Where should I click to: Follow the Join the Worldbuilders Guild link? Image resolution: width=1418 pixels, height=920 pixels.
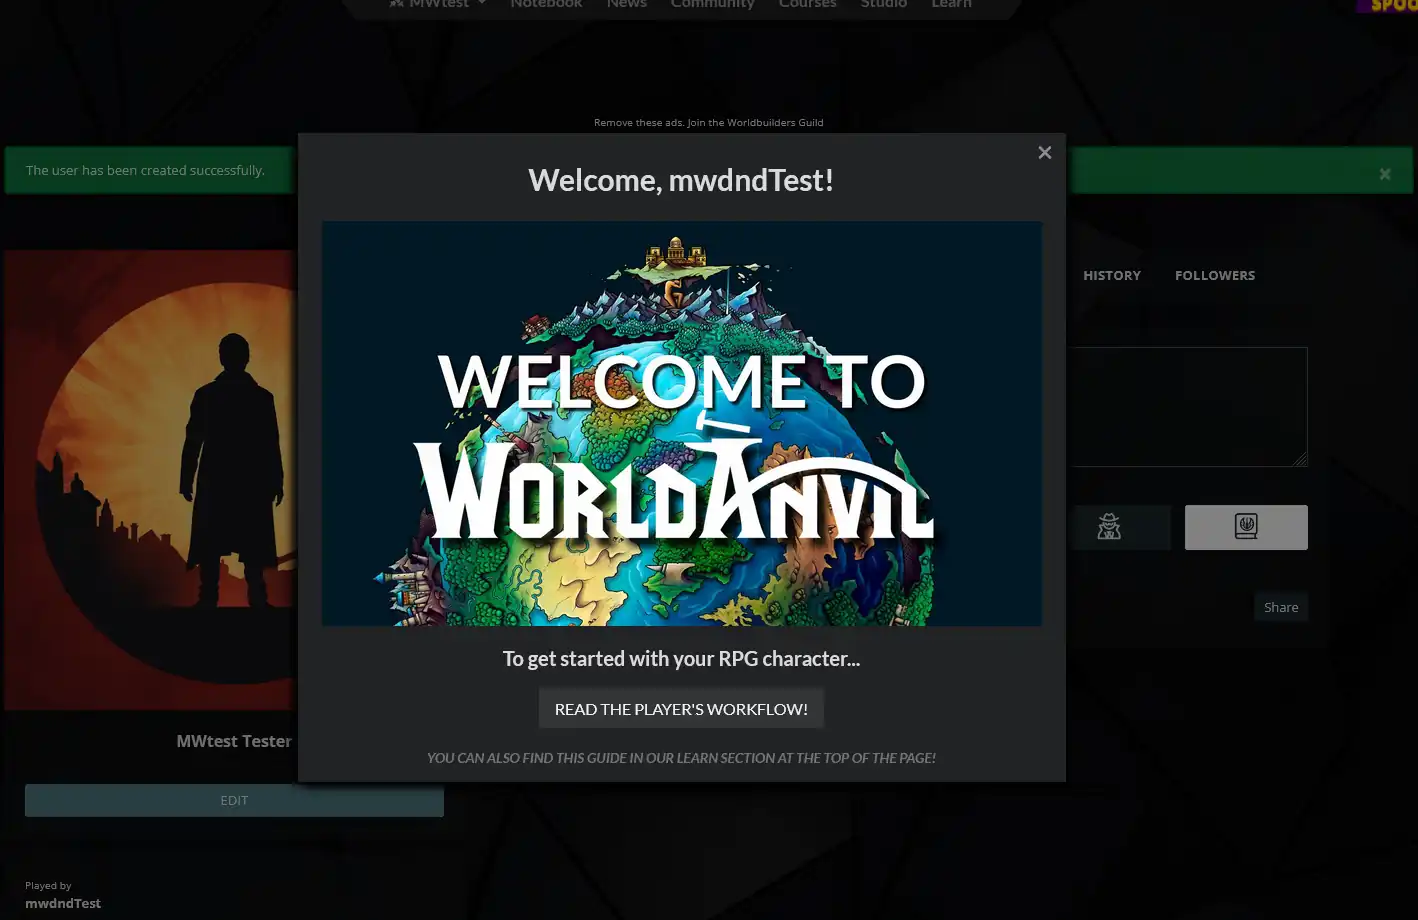click(x=755, y=123)
